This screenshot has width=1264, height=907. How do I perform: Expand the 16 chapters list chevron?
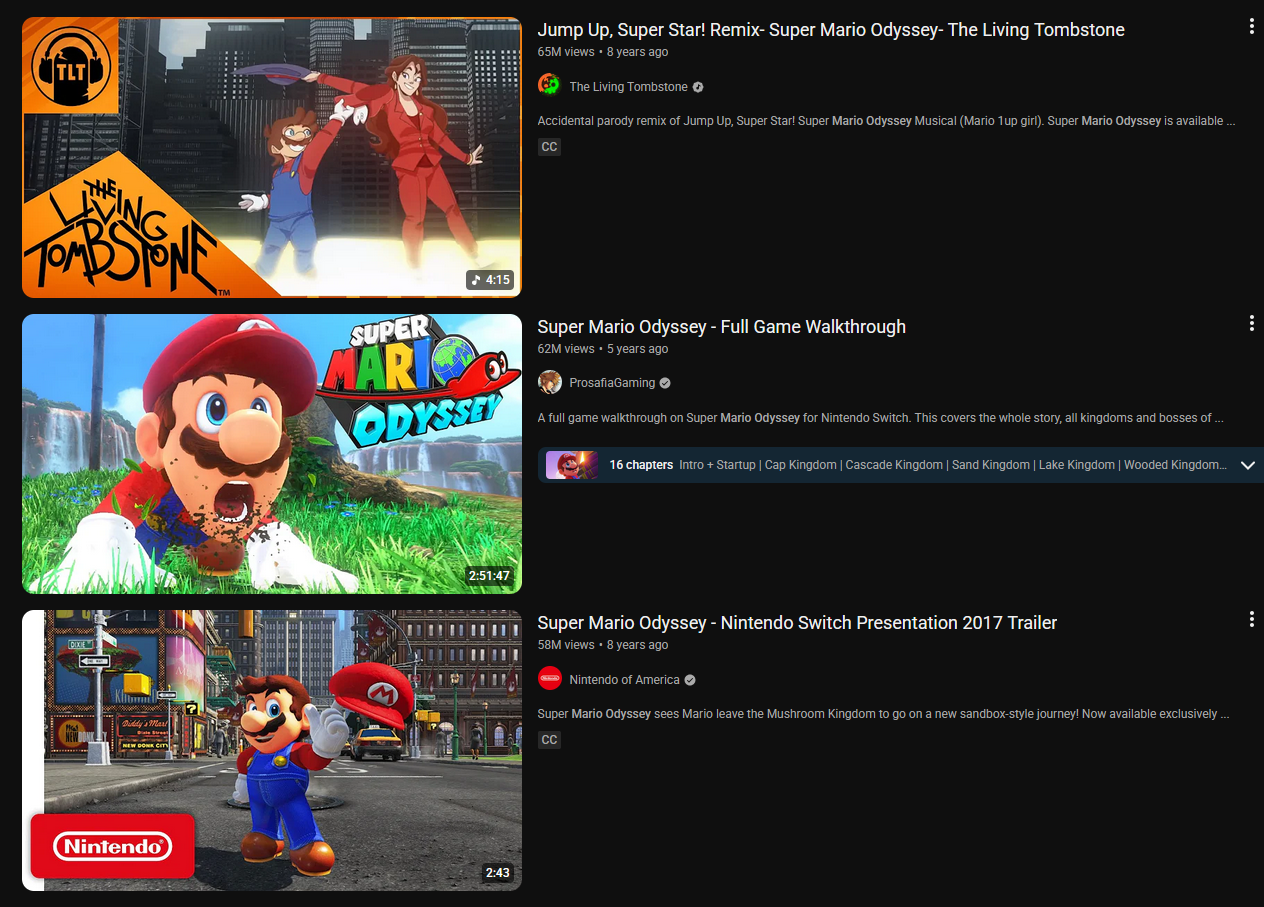[x=1247, y=465]
